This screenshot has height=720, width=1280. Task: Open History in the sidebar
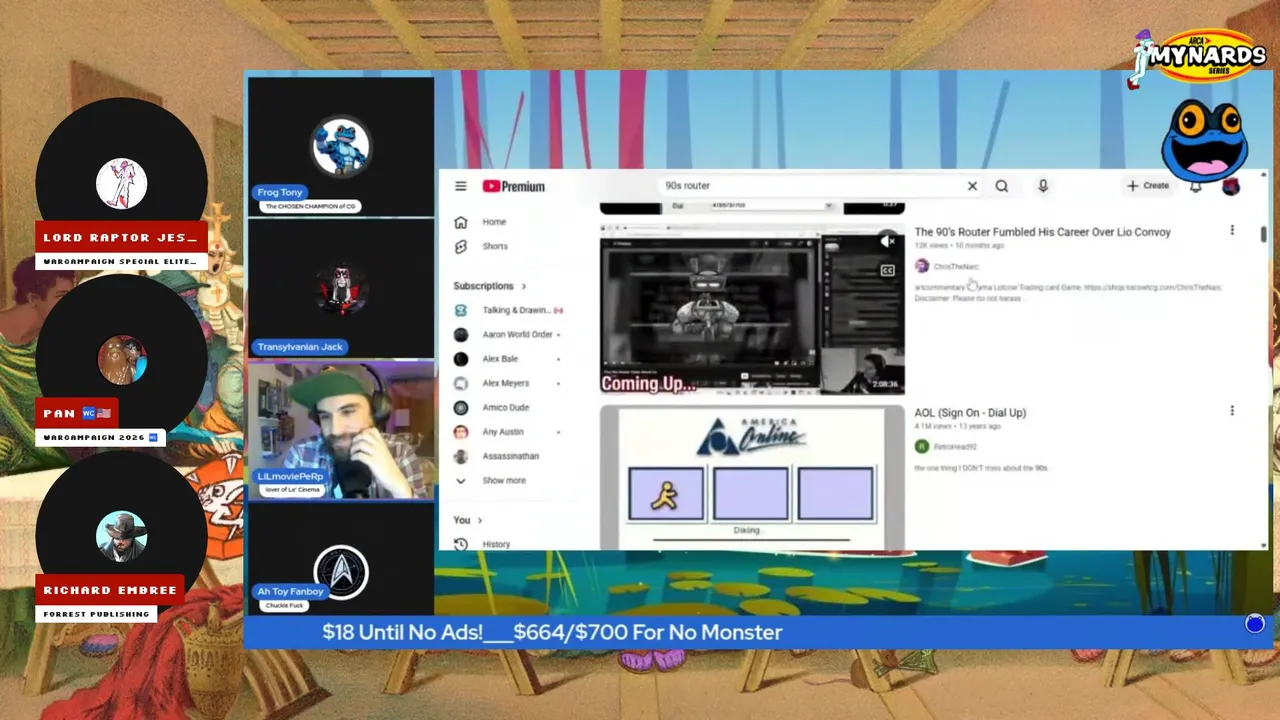click(x=496, y=544)
